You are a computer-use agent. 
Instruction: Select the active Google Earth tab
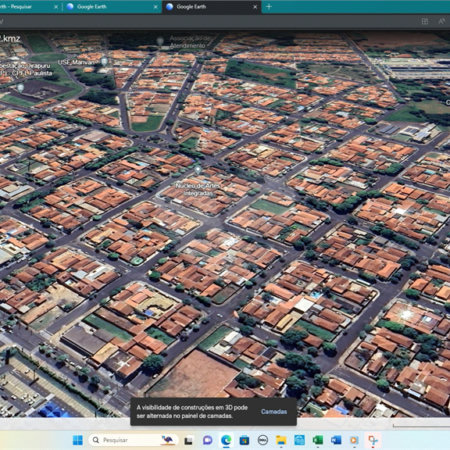(212, 7)
